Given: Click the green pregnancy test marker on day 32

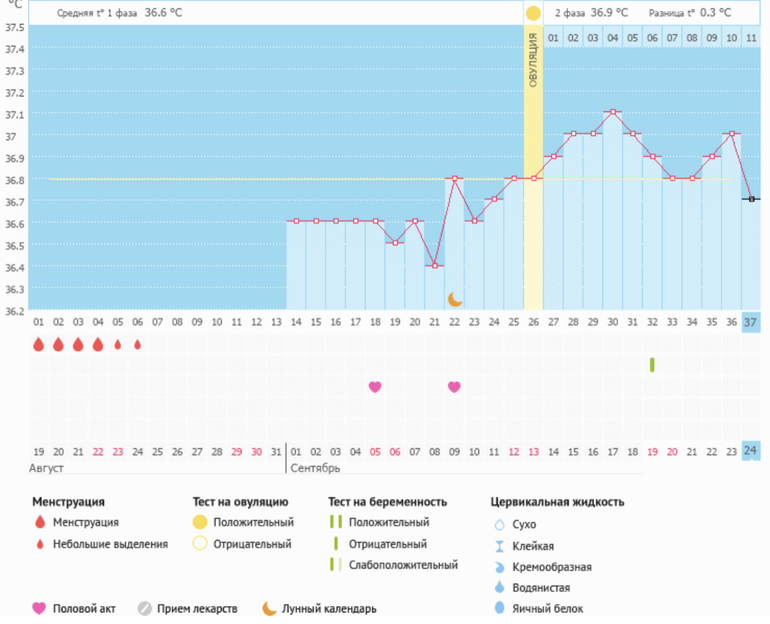Looking at the screenshot, I should click(x=652, y=365).
